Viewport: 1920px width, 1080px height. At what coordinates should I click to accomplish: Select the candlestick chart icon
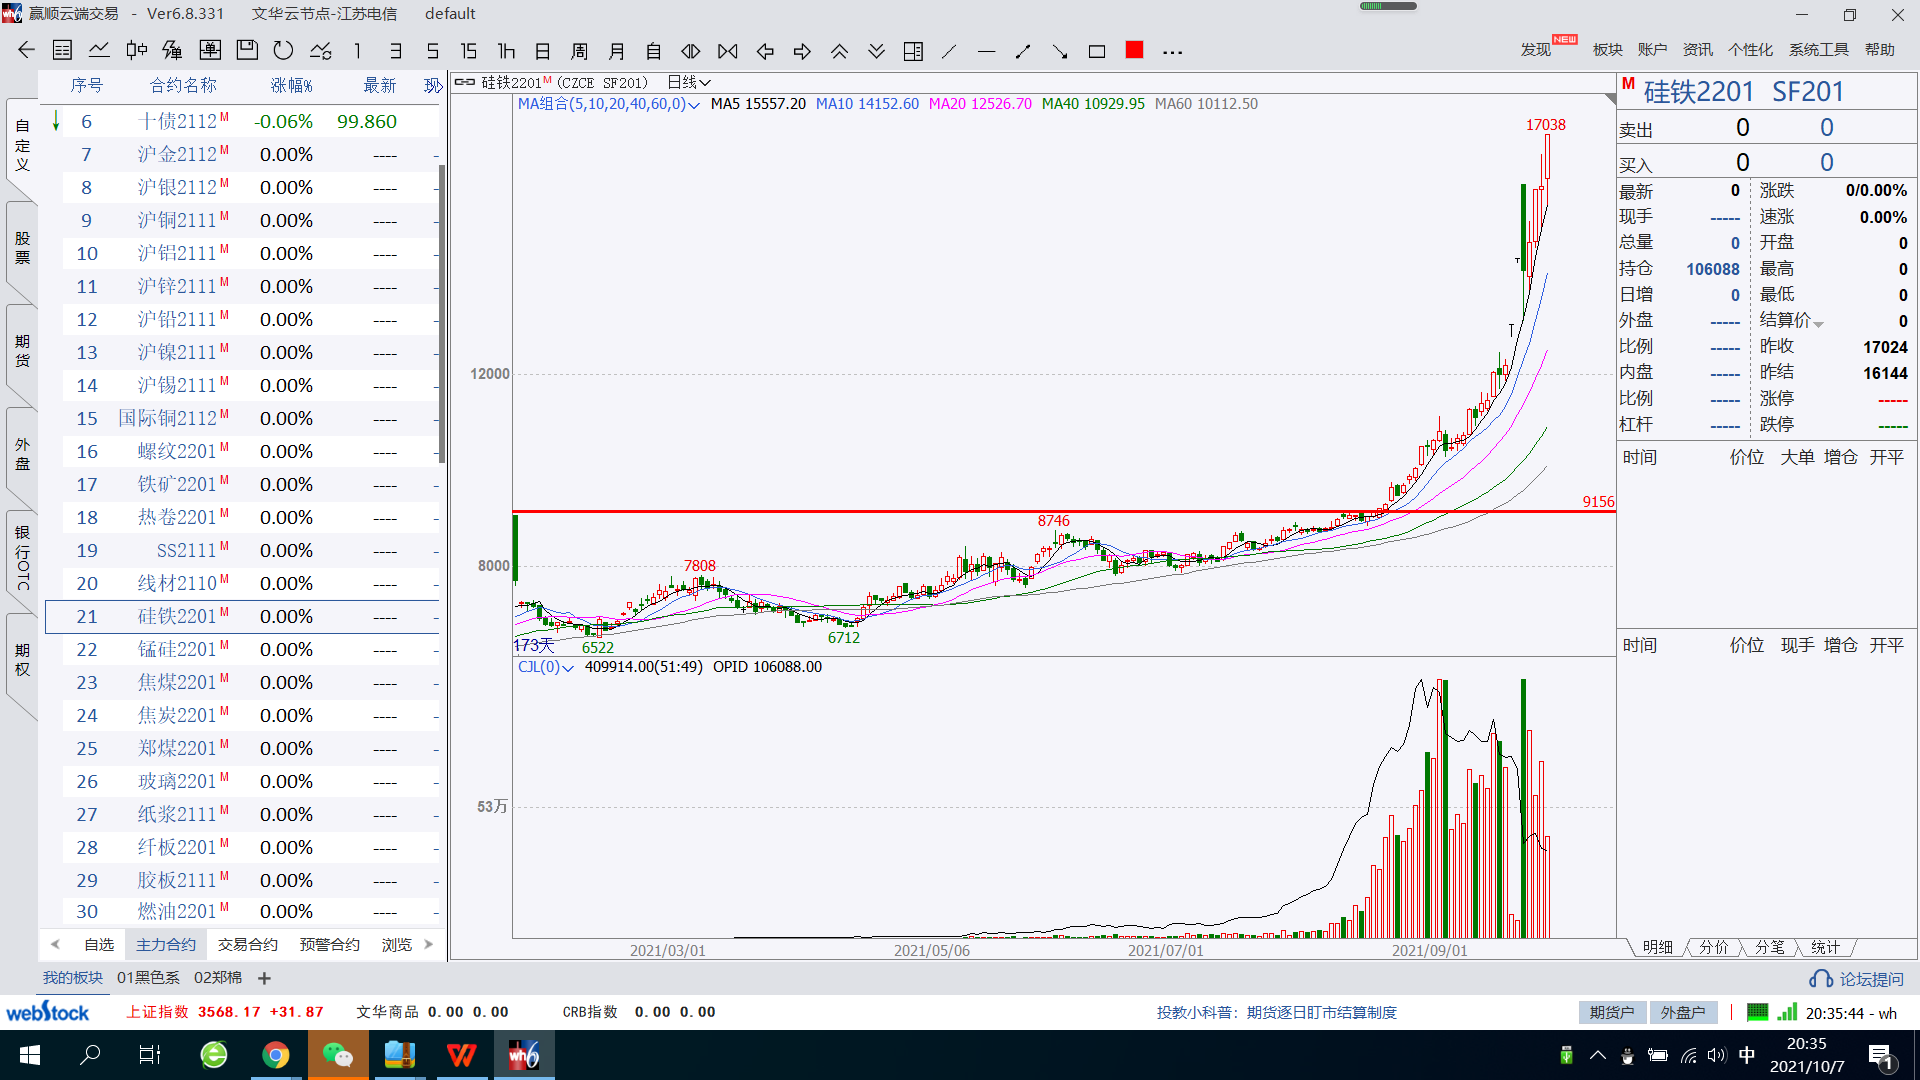136,50
